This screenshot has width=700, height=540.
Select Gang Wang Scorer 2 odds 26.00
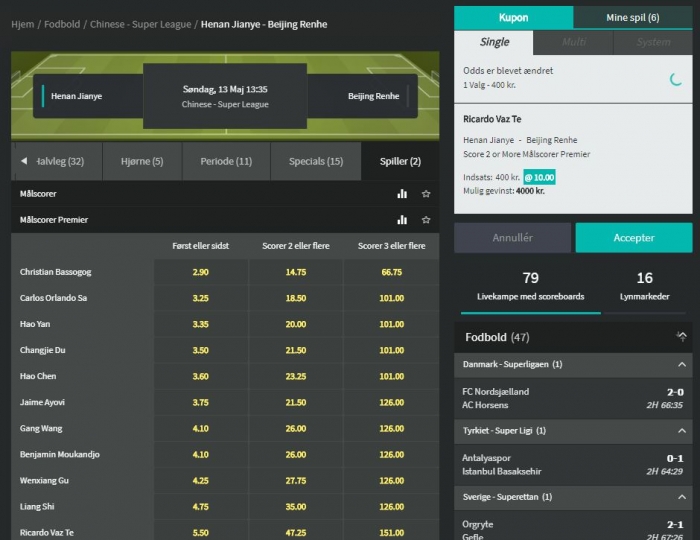(x=296, y=428)
